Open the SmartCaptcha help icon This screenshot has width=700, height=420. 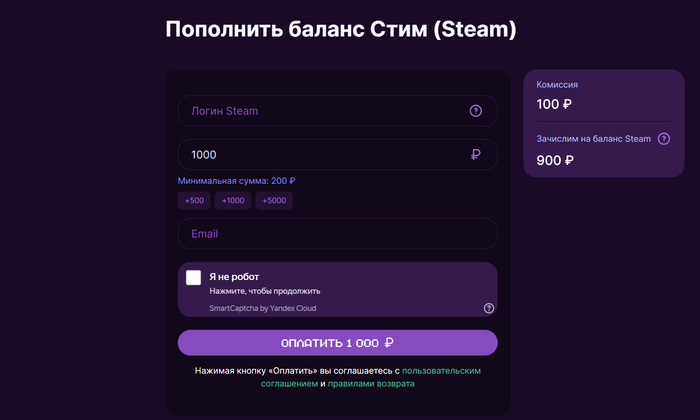point(489,308)
